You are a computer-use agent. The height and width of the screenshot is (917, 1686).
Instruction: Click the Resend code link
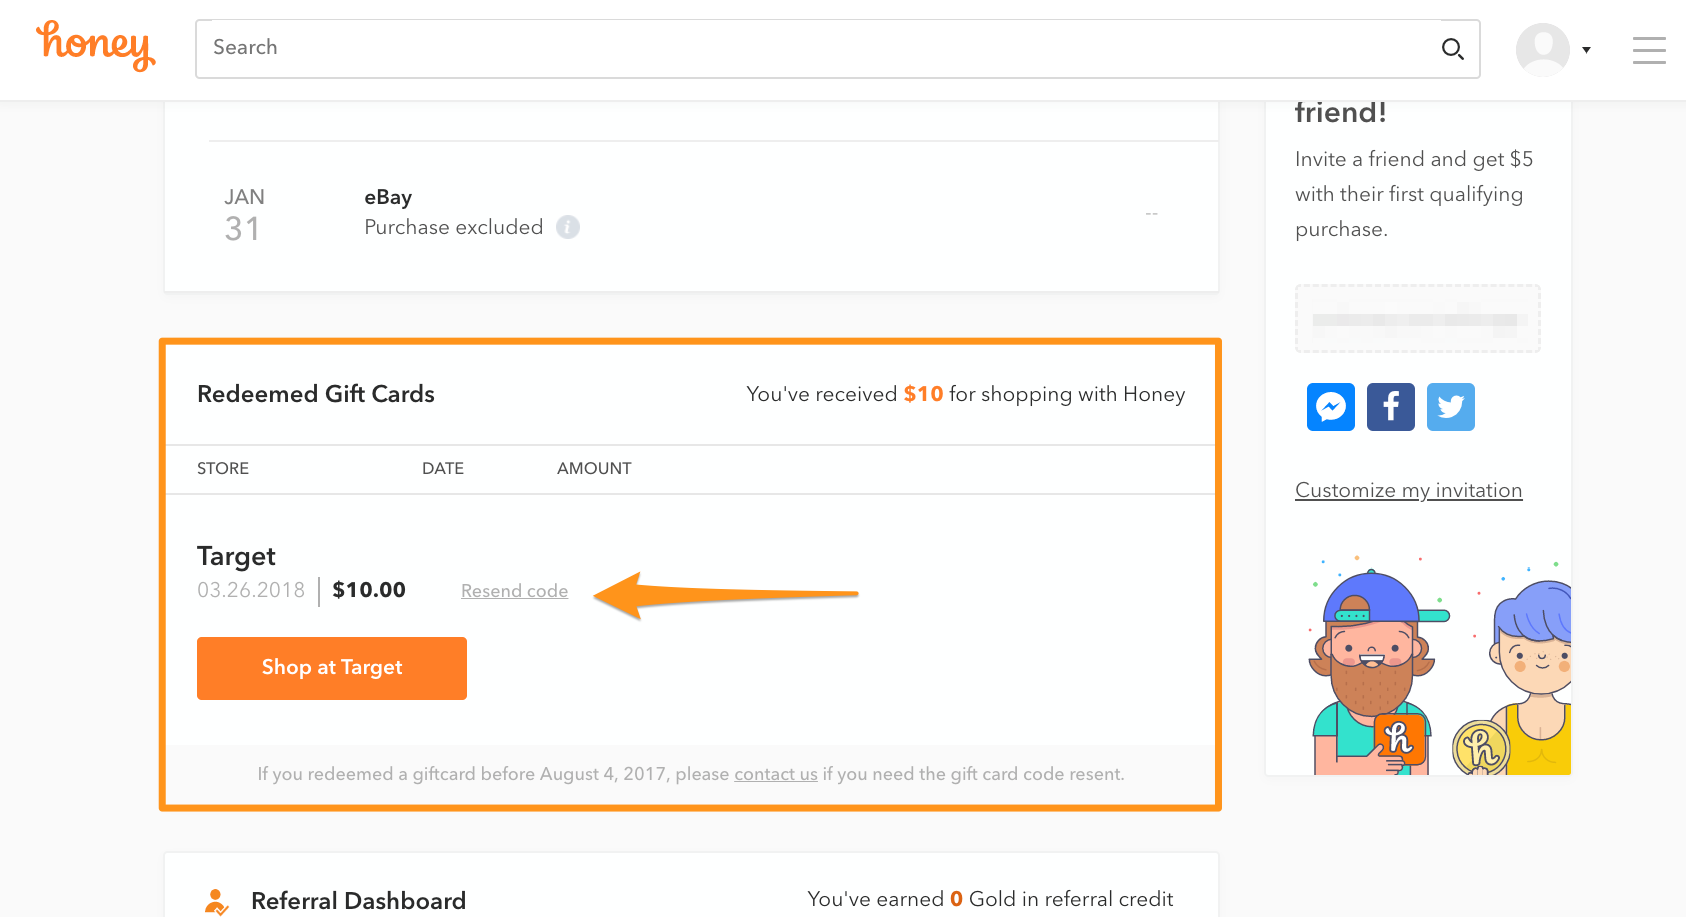click(x=514, y=591)
